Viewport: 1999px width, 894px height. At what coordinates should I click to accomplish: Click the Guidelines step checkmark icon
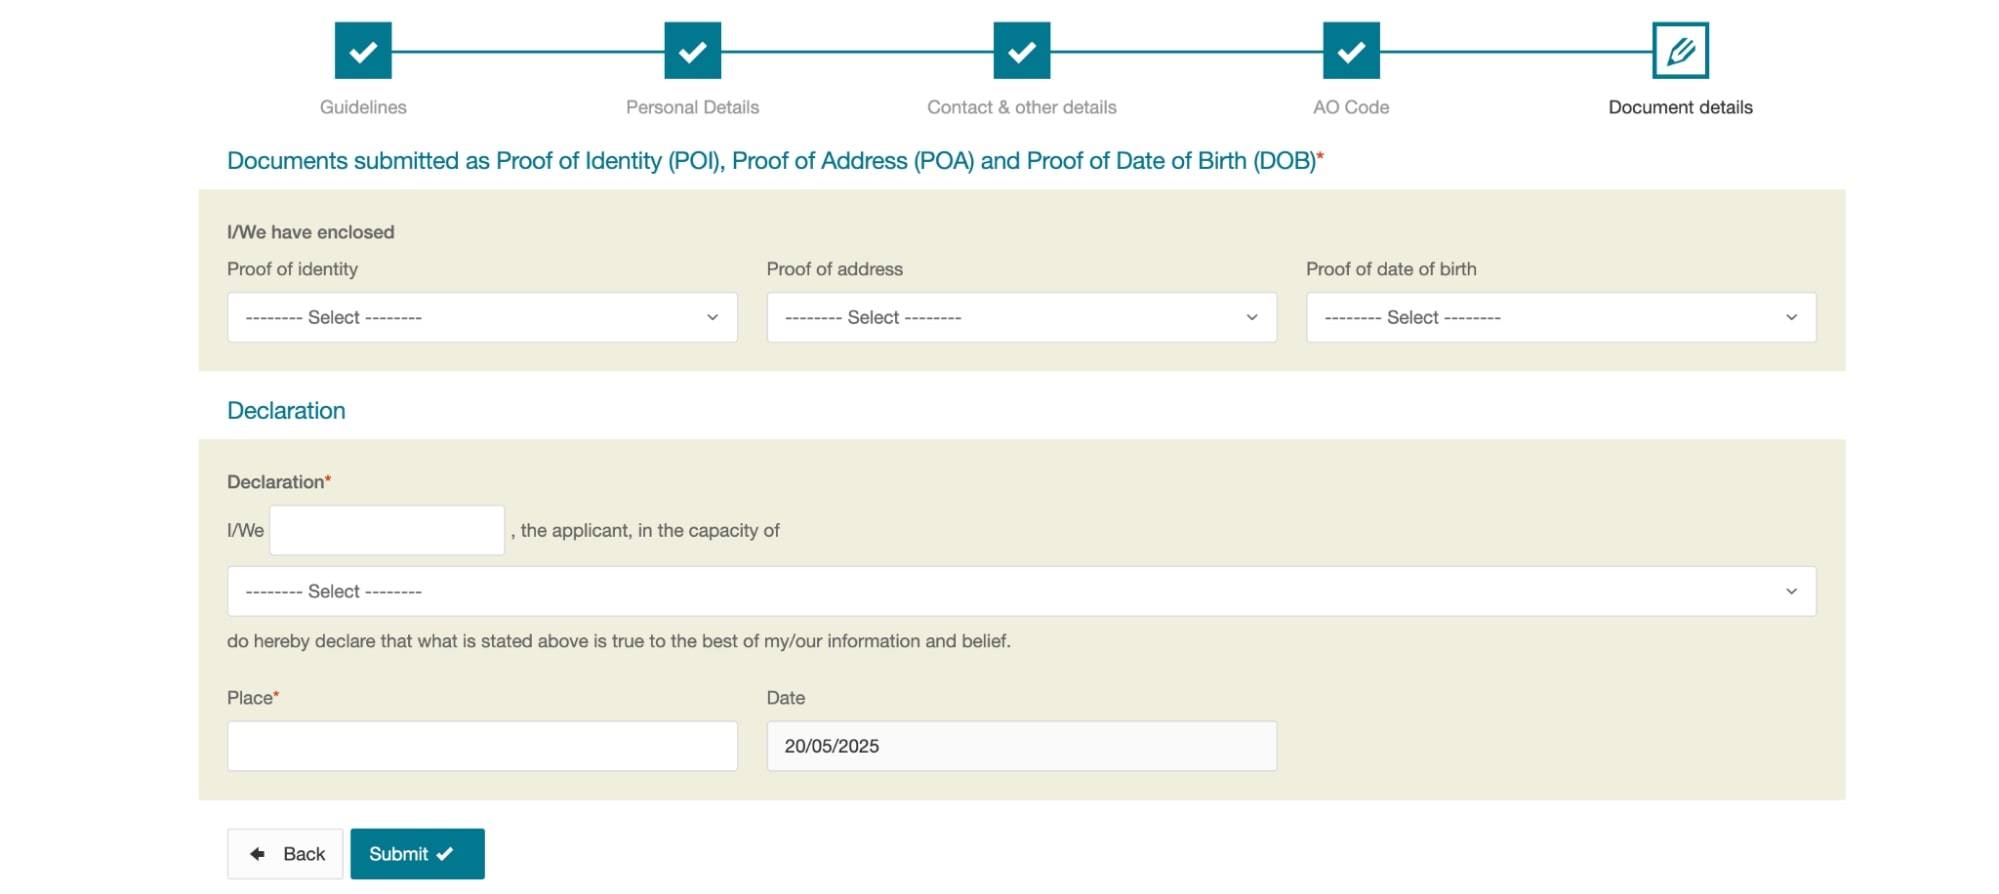(x=363, y=50)
